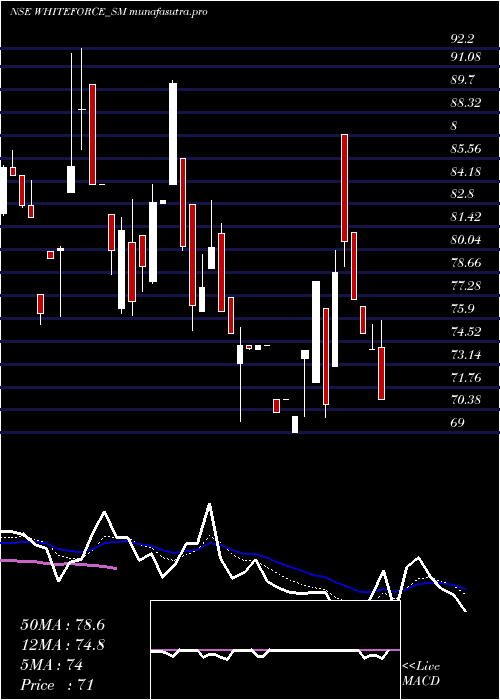Click the tallest peak of white indicator line

[209, 505]
